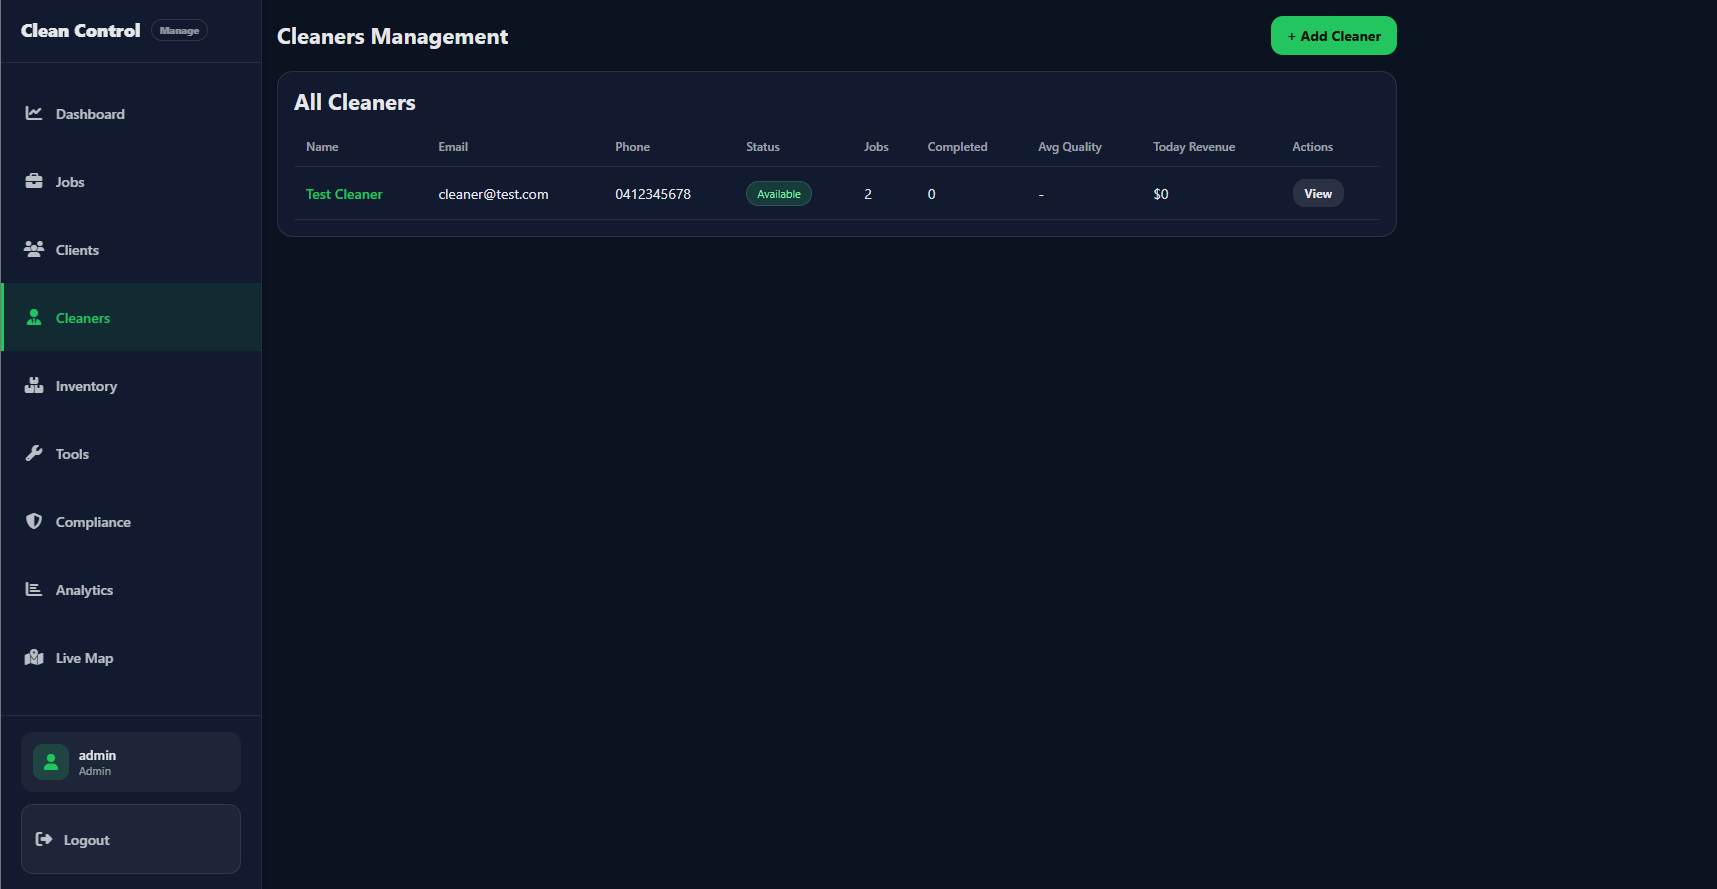Click the green admin avatar icon
The height and width of the screenshot is (889, 1717).
[x=51, y=762]
